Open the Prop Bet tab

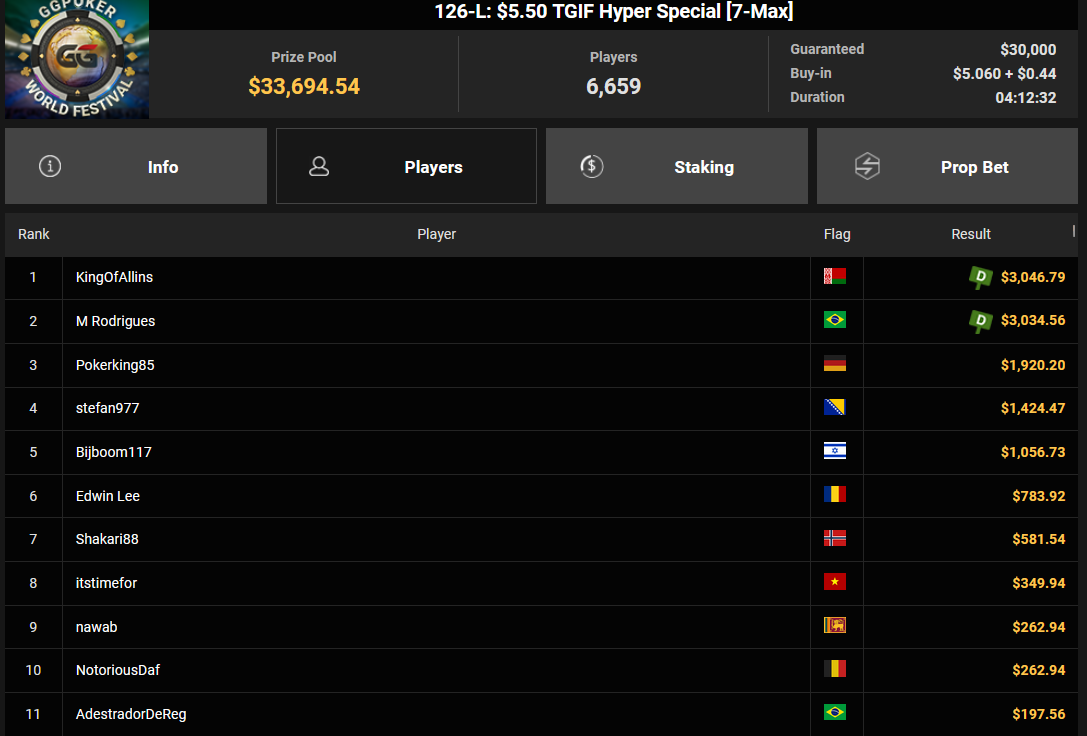tap(947, 166)
